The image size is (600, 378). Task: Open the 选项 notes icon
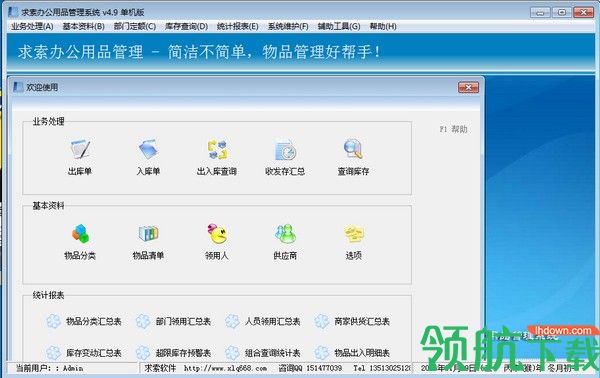pyautogui.click(x=354, y=233)
